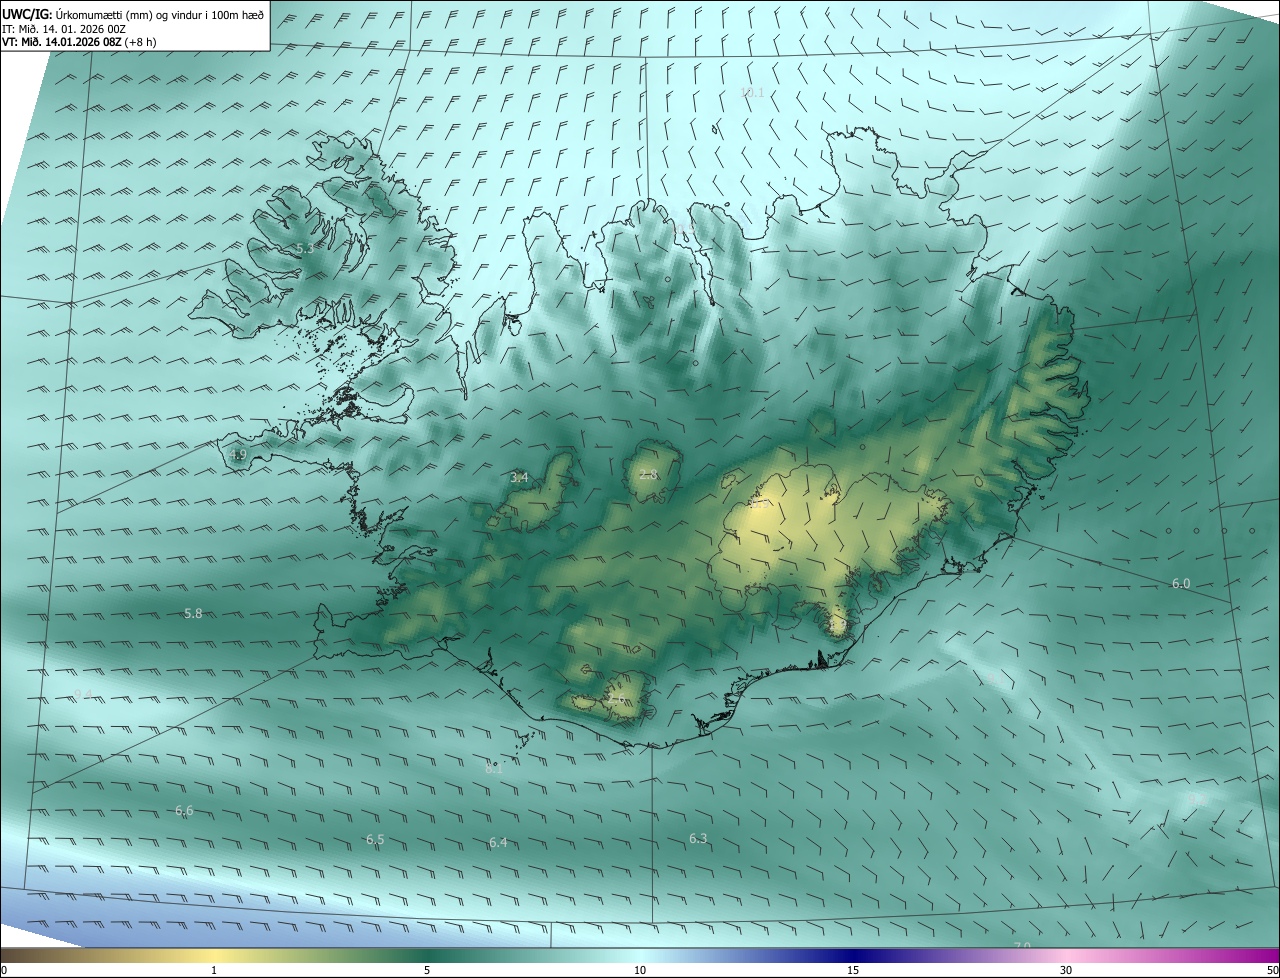Click the color scale tick label 15
Screen dimensions: 1280x978
click(x=853, y=970)
